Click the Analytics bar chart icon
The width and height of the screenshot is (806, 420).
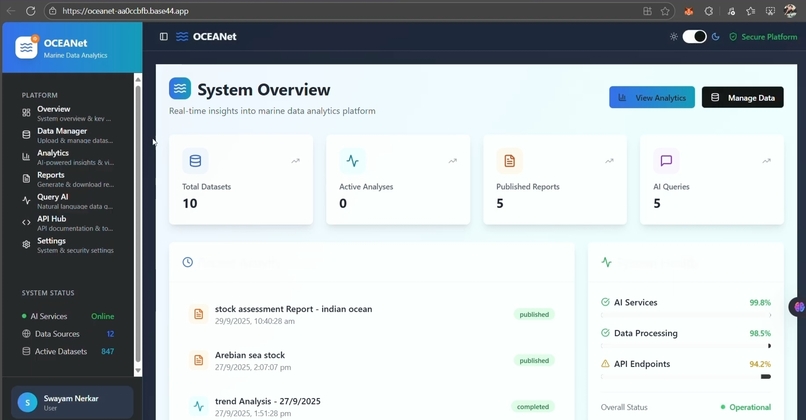point(26,157)
